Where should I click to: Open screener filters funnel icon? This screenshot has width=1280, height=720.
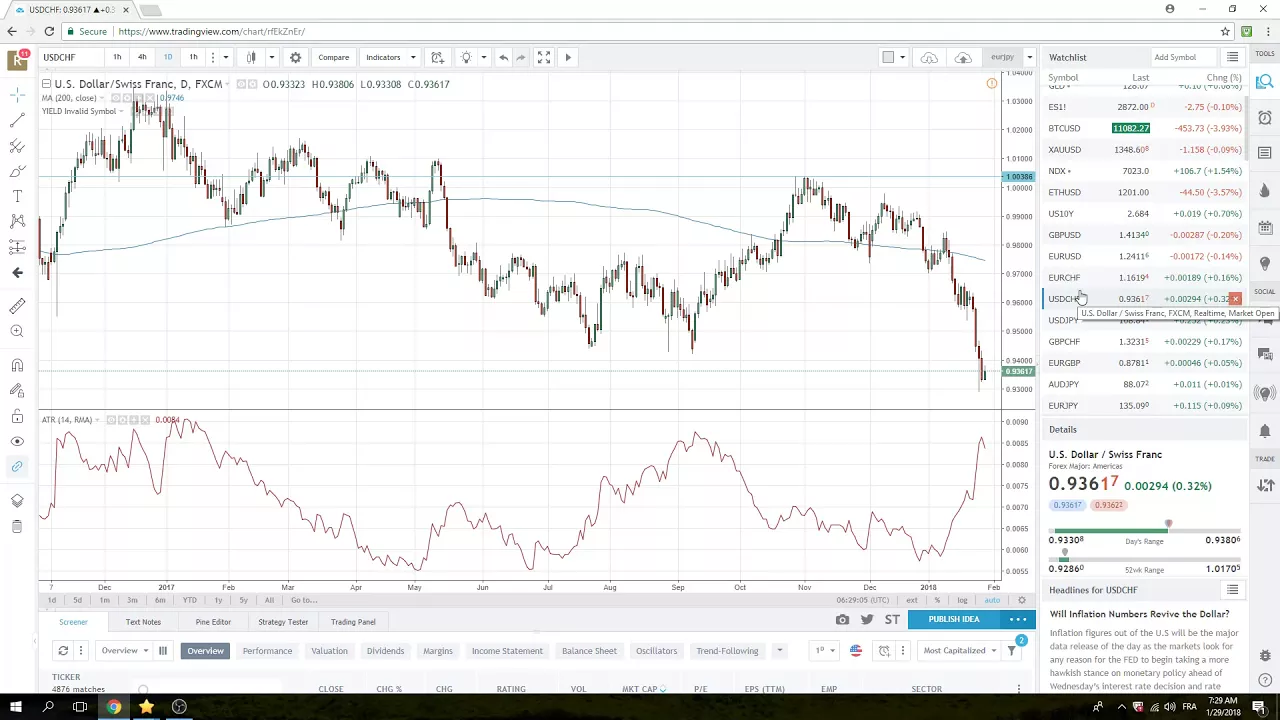click(x=1011, y=651)
